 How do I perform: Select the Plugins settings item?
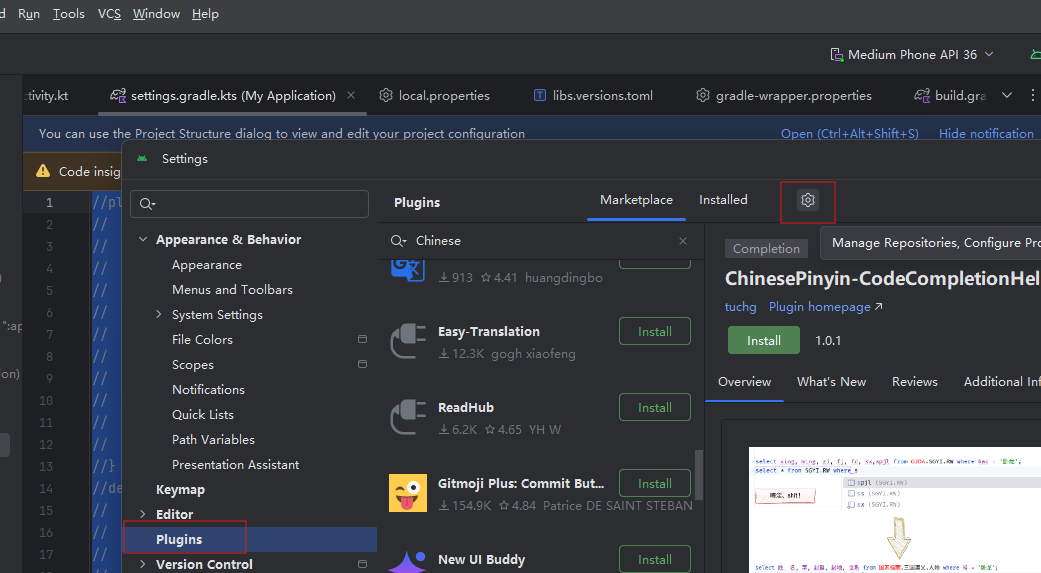[250, 539]
